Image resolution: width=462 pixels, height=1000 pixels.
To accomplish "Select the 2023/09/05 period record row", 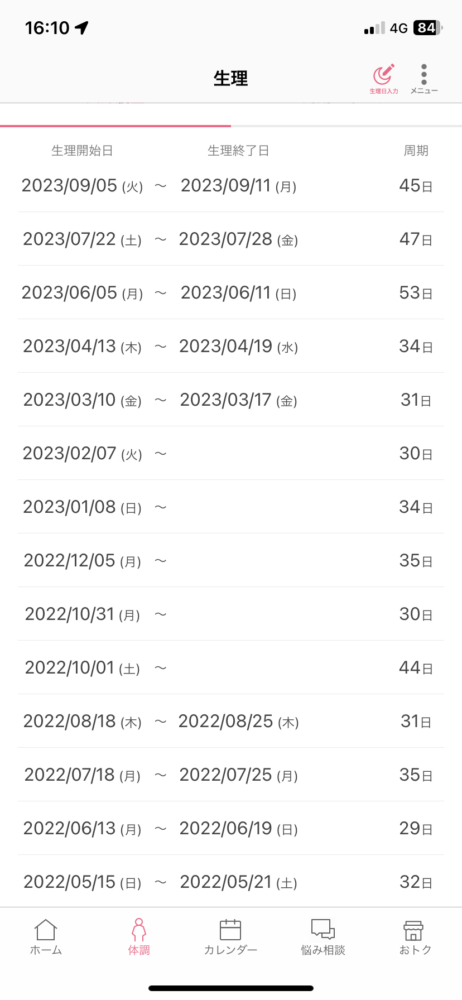I will pos(231,186).
